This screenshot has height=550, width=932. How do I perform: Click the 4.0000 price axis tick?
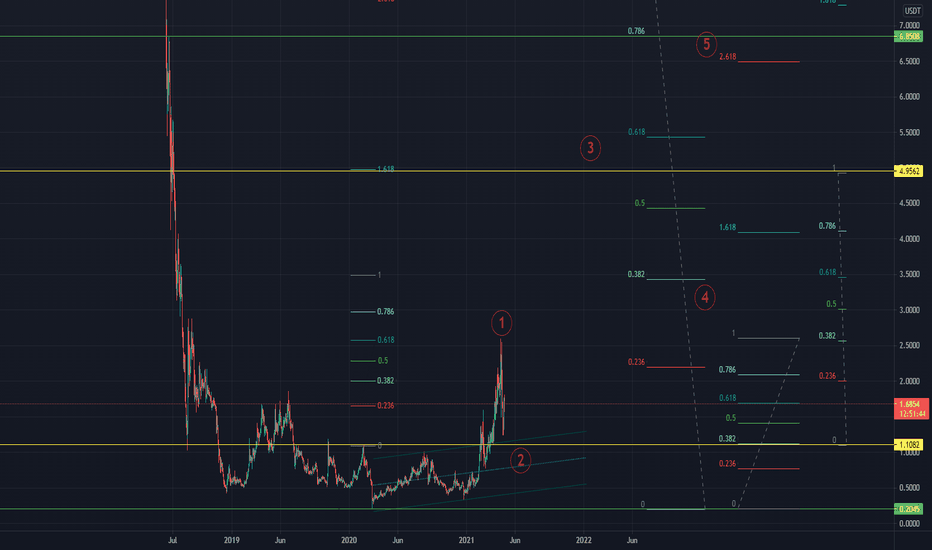[x=909, y=239]
